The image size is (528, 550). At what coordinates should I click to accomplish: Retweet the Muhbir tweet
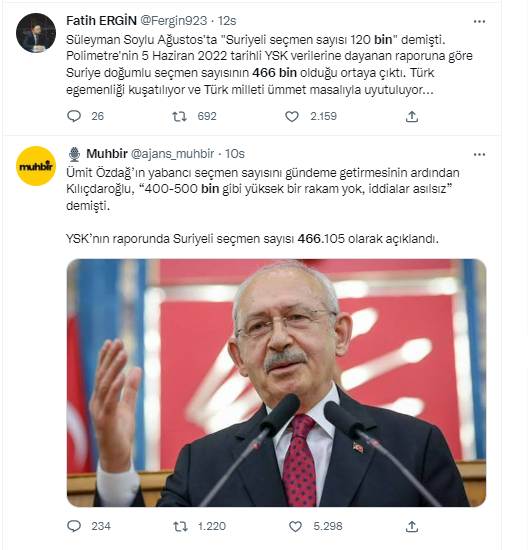(180, 526)
